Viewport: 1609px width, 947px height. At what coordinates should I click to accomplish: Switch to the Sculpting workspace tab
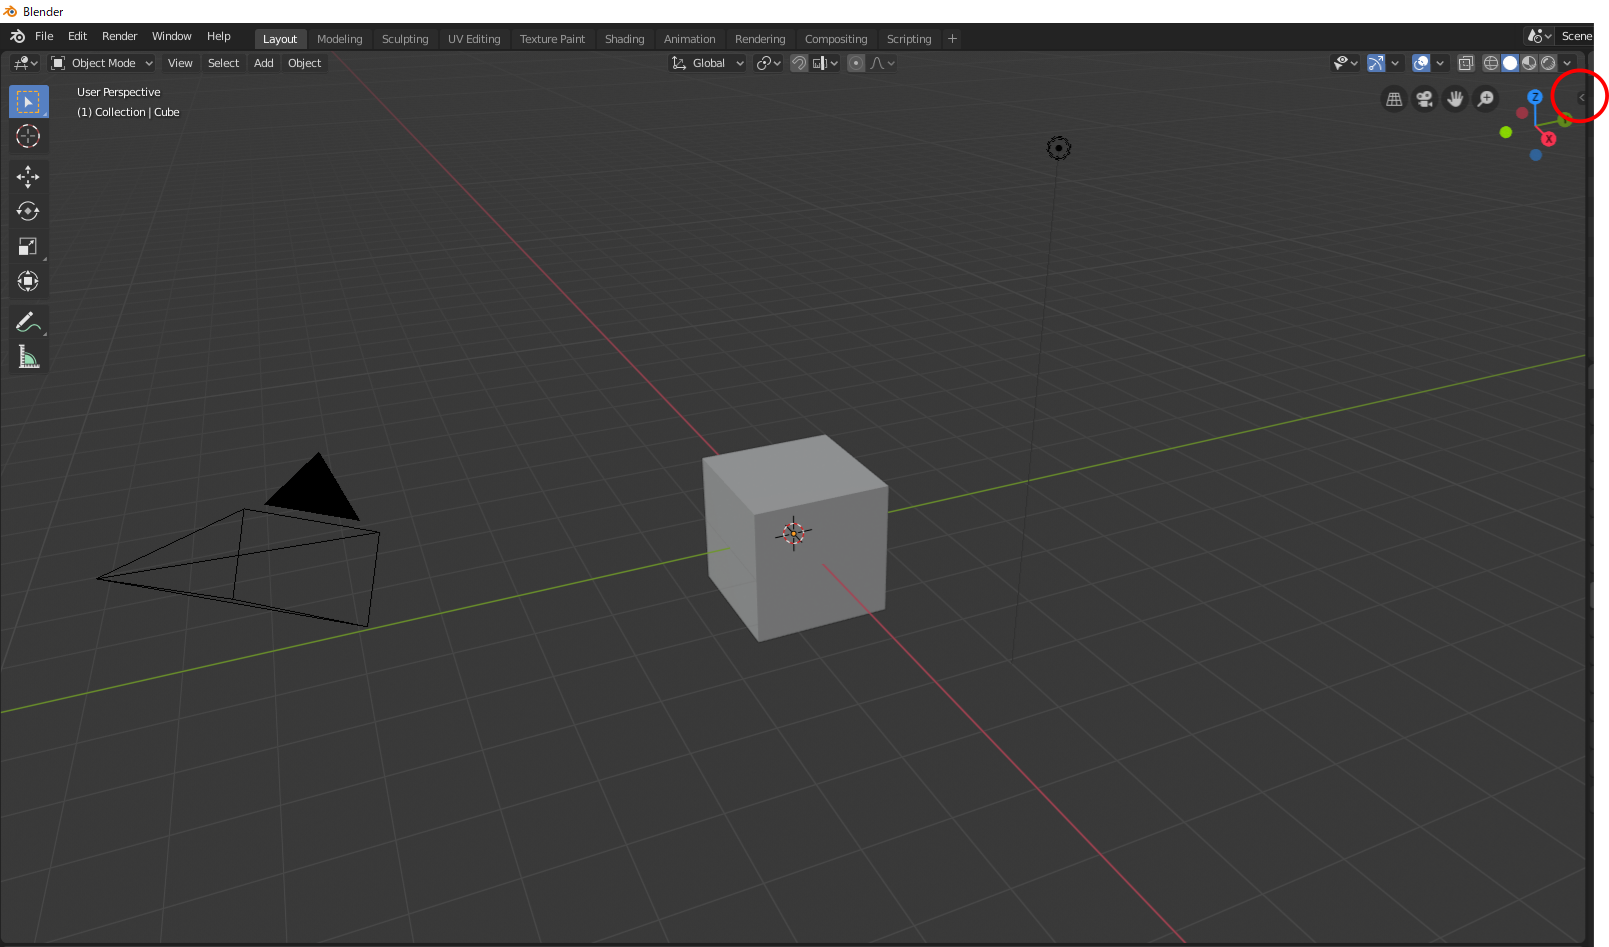pos(405,39)
